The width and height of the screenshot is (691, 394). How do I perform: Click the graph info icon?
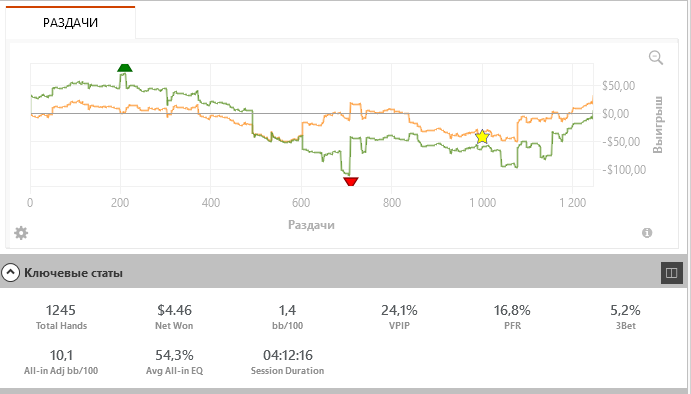coord(646,233)
